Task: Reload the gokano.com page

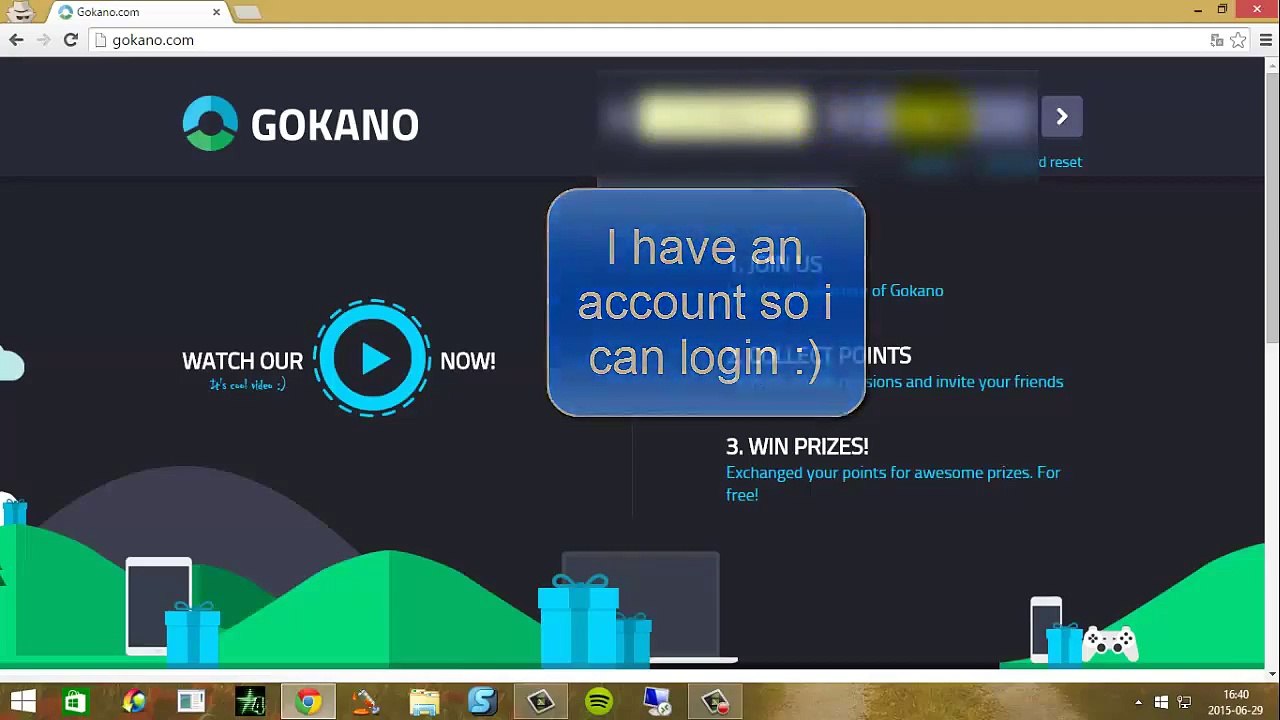Action: point(70,40)
